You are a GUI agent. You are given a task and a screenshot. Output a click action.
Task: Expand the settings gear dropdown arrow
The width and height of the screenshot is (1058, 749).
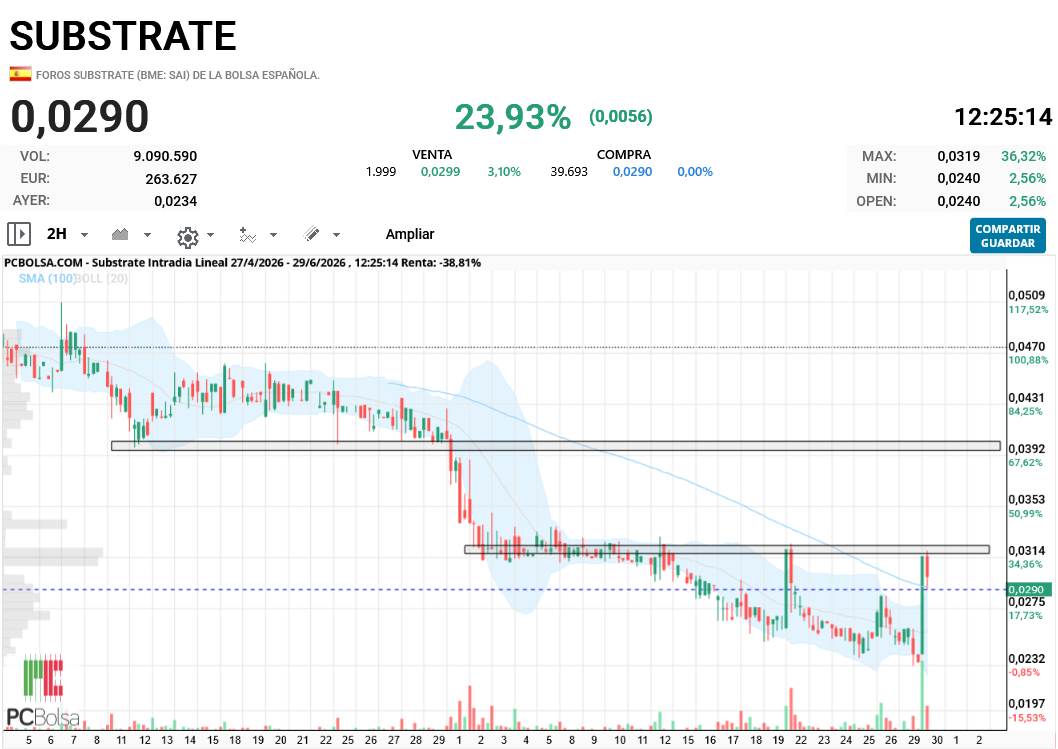coord(210,235)
